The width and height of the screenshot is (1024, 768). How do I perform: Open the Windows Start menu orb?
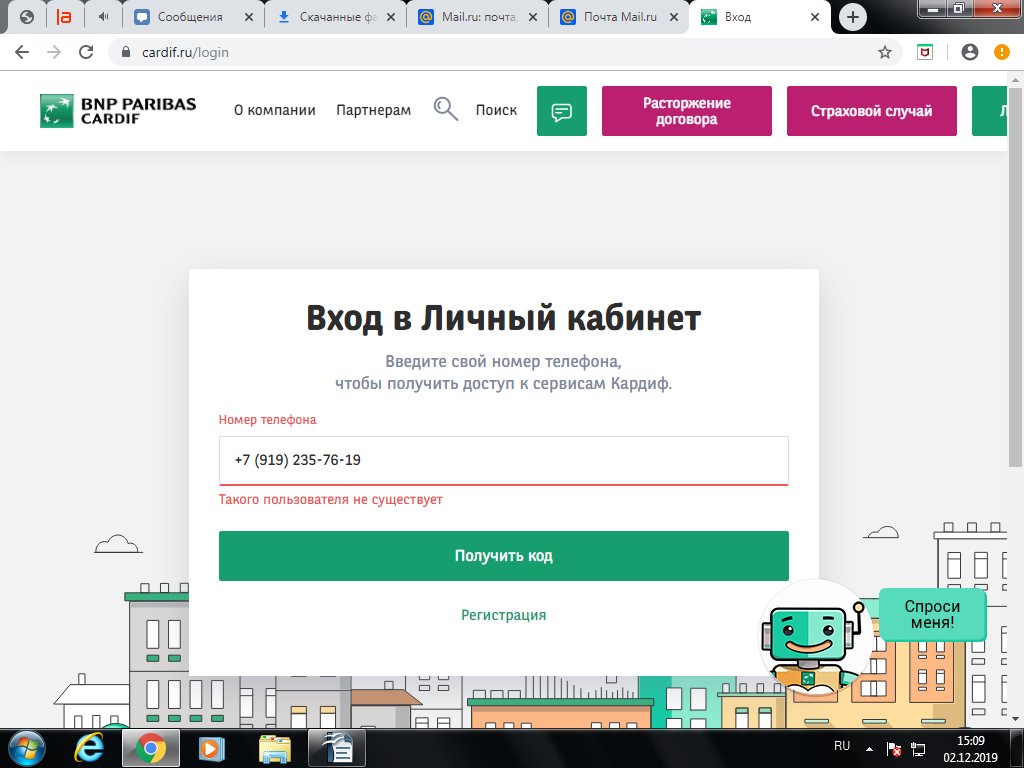click(27, 748)
